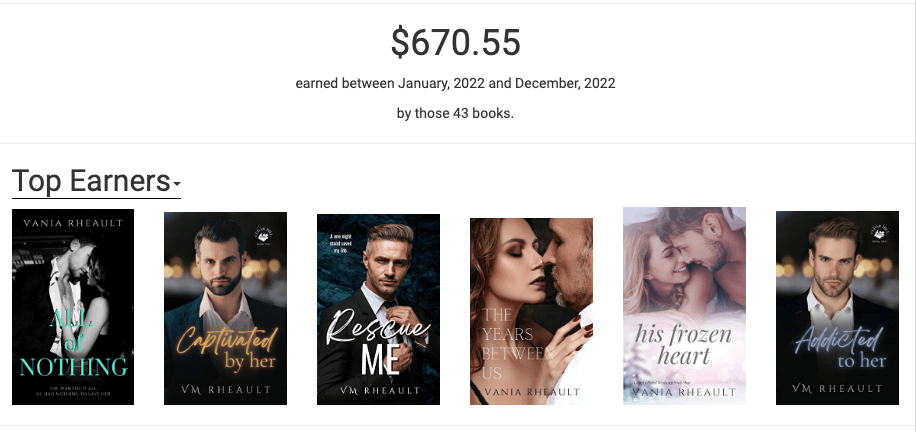The image size is (917, 432).
Task: Click the 'by those 43 books' text
Action: point(456,113)
